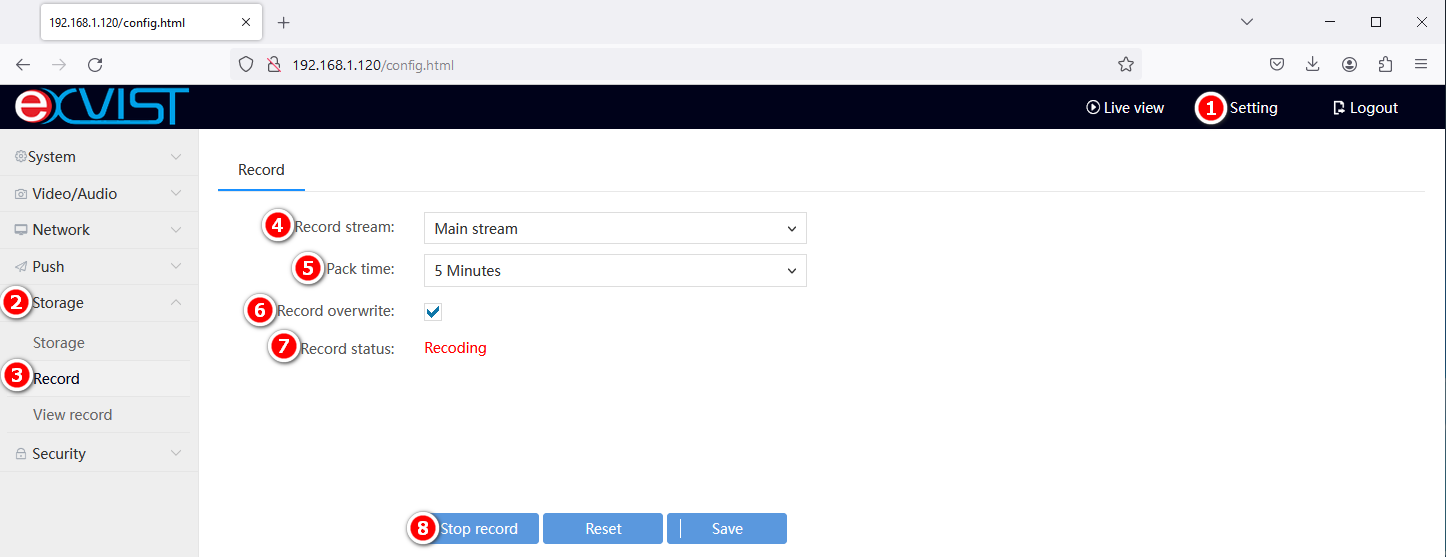Click the Save button

727,529
